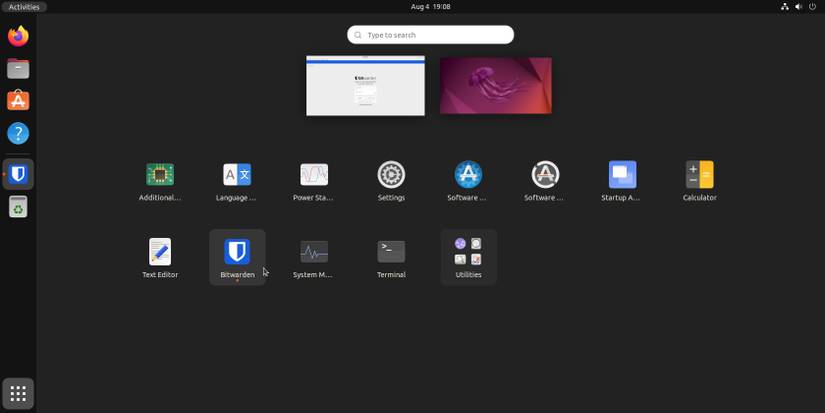Open the Calculator app
This screenshot has height=413, width=825.
click(699, 180)
